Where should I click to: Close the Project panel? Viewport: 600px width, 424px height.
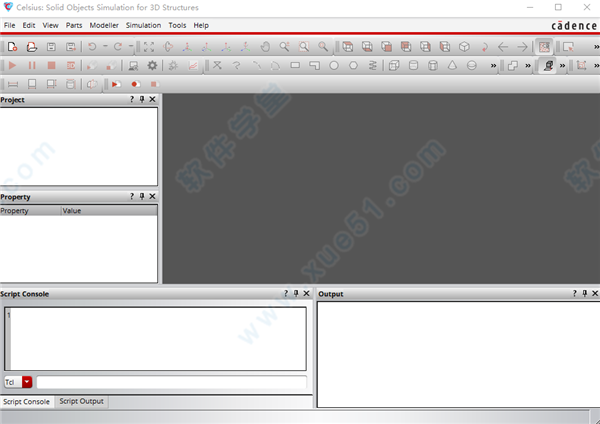(x=152, y=99)
